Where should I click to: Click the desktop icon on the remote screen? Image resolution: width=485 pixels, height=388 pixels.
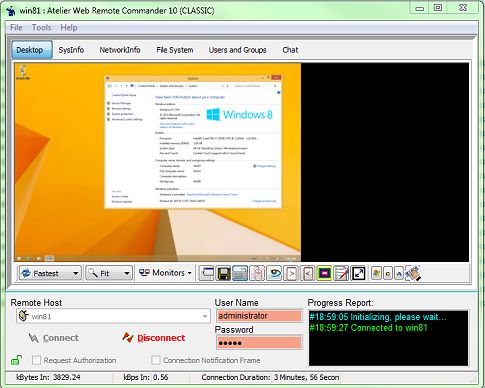pyautogui.click(x=23, y=72)
